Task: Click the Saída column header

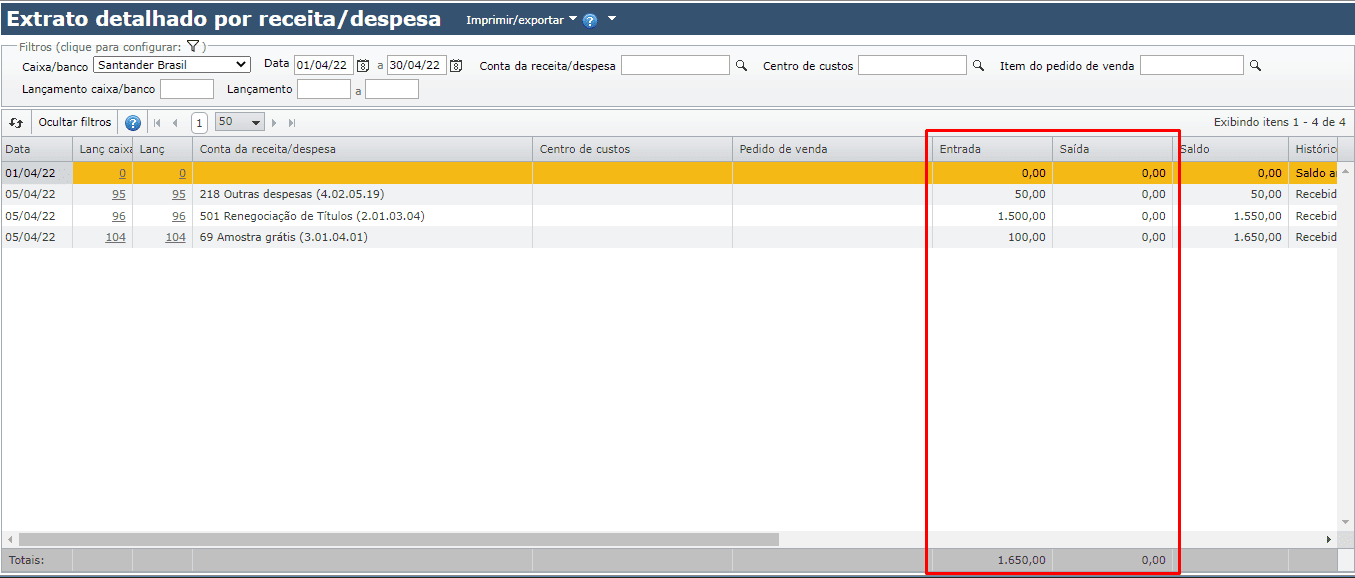Action: (1112, 149)
